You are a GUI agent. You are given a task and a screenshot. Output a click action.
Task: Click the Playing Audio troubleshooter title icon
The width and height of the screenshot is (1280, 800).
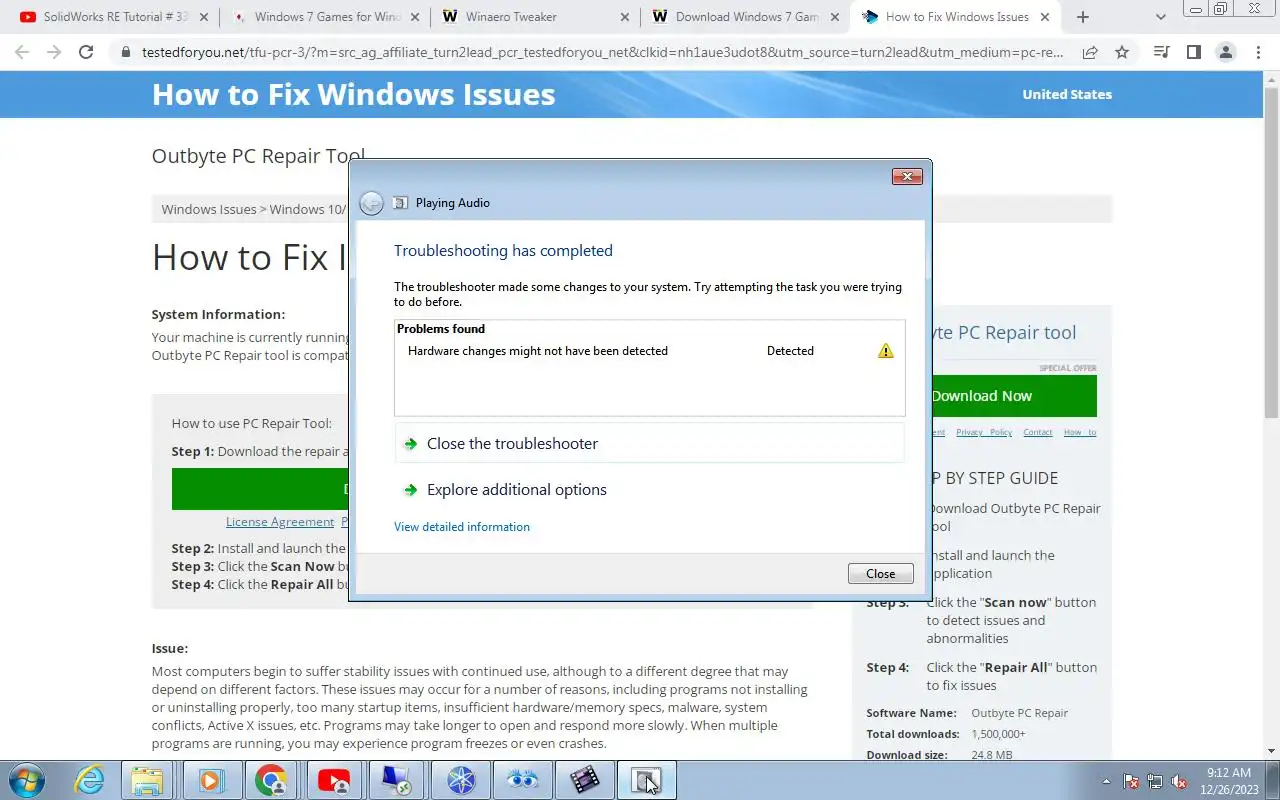click(x=400, y=203)
